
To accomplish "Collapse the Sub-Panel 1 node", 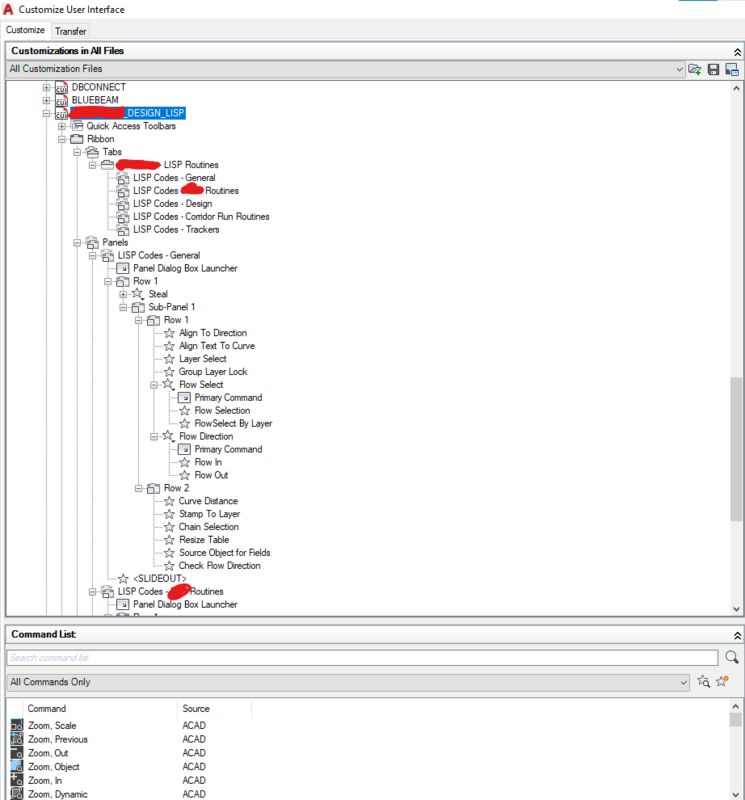I will tap(123, 308).
